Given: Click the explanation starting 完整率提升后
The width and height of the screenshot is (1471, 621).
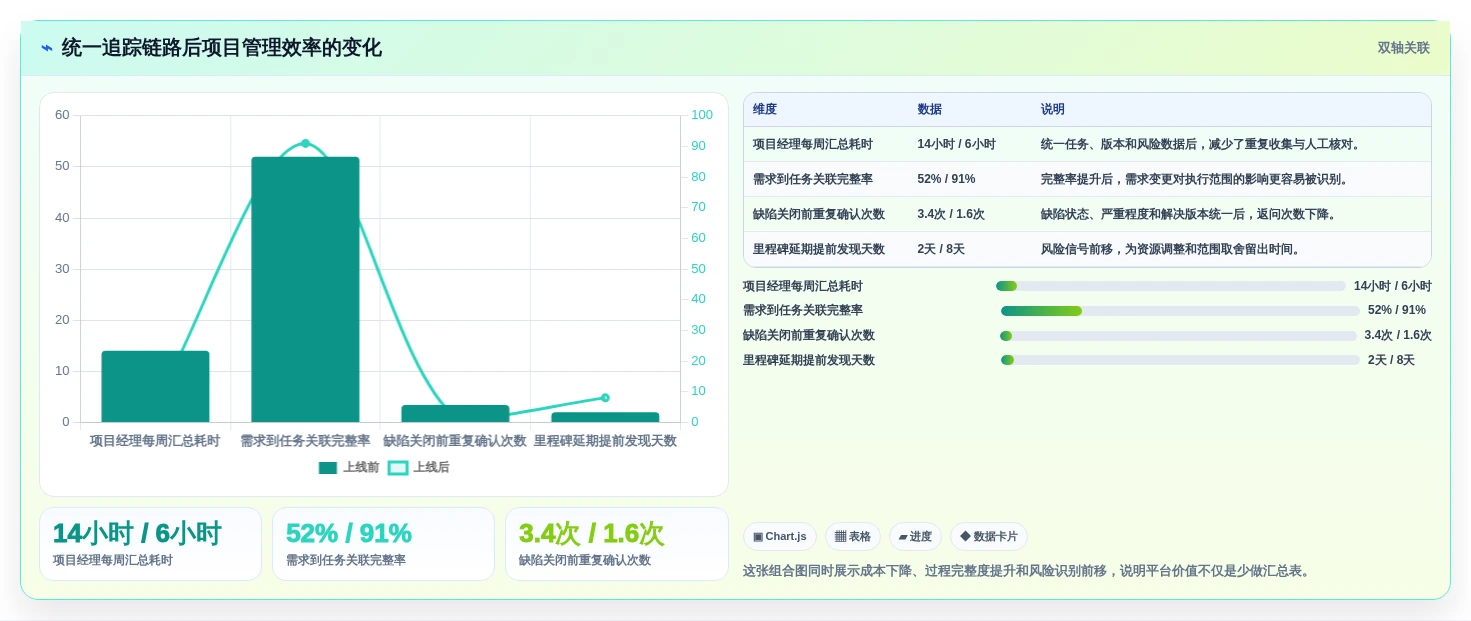Looking at the screenshot, I should tap(1195, 180).
